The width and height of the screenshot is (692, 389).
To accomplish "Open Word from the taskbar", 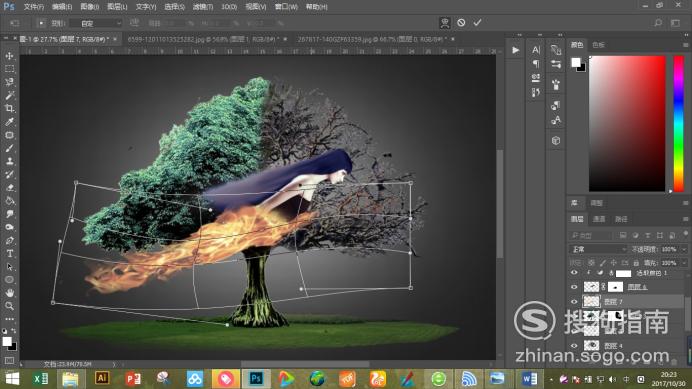I will click(529, 378).
